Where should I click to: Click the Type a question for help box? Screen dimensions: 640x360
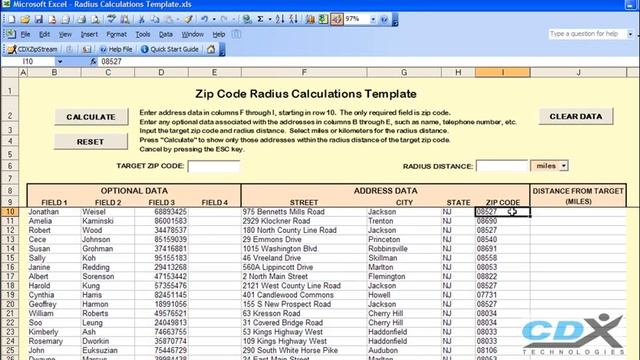click(x=587, y=34)
